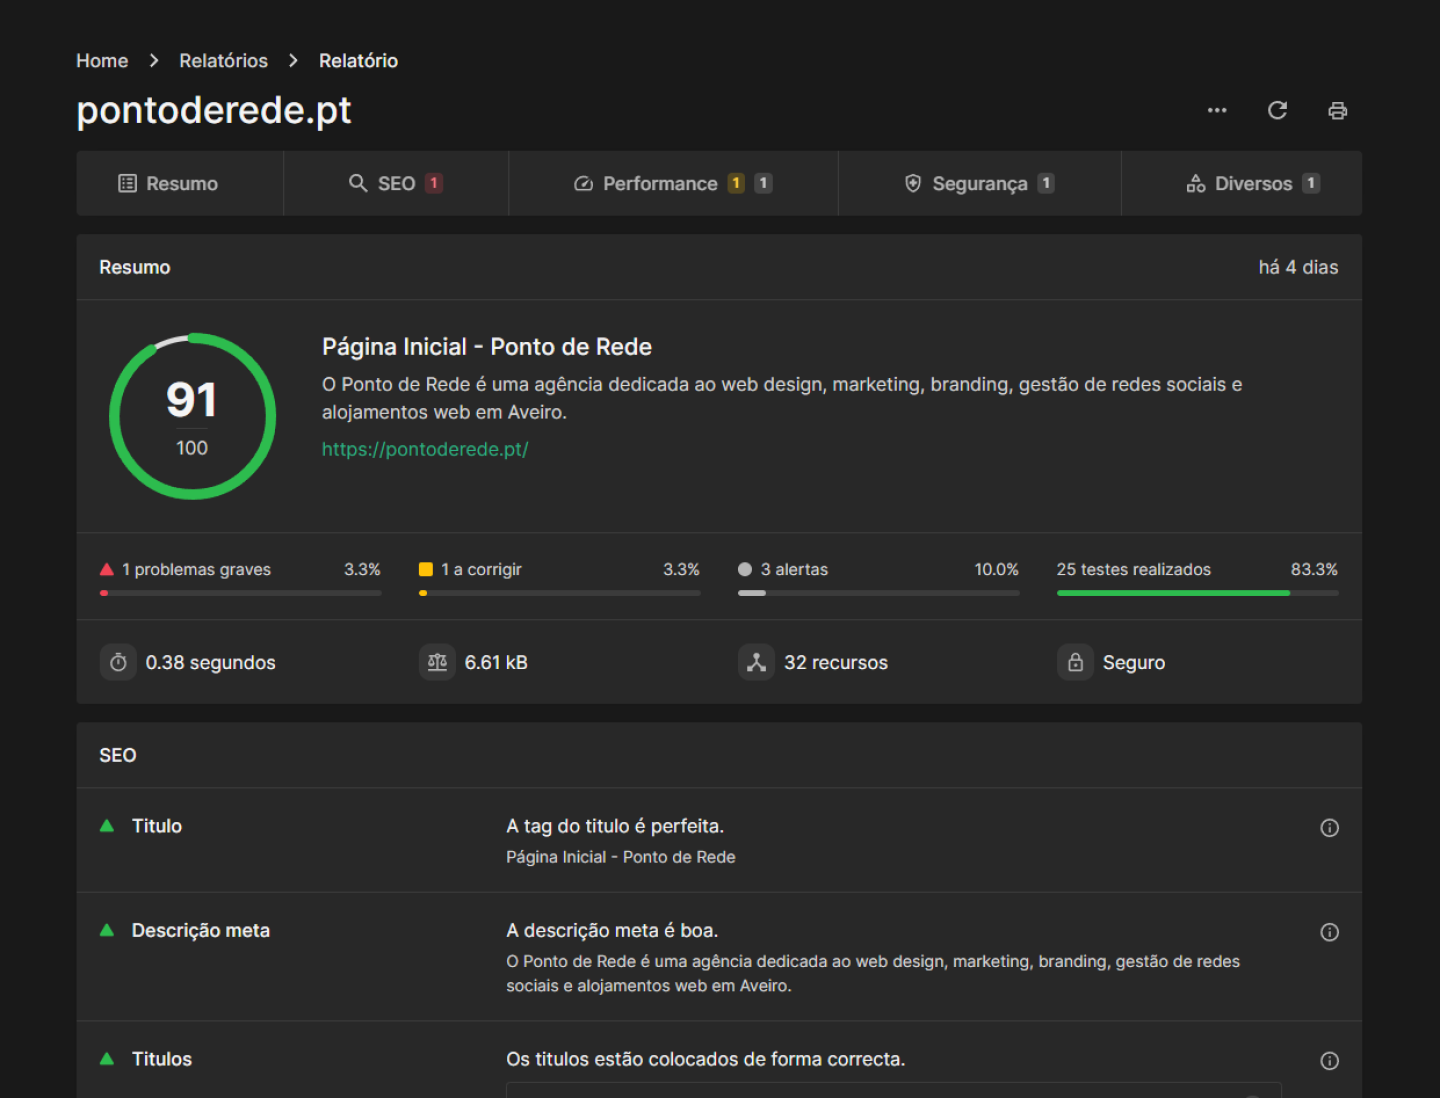This screenshot has height=1098, width=1440.
Task: Click 'A tag do titulo é perfeita.' text
Action: [x=615, y=826]
